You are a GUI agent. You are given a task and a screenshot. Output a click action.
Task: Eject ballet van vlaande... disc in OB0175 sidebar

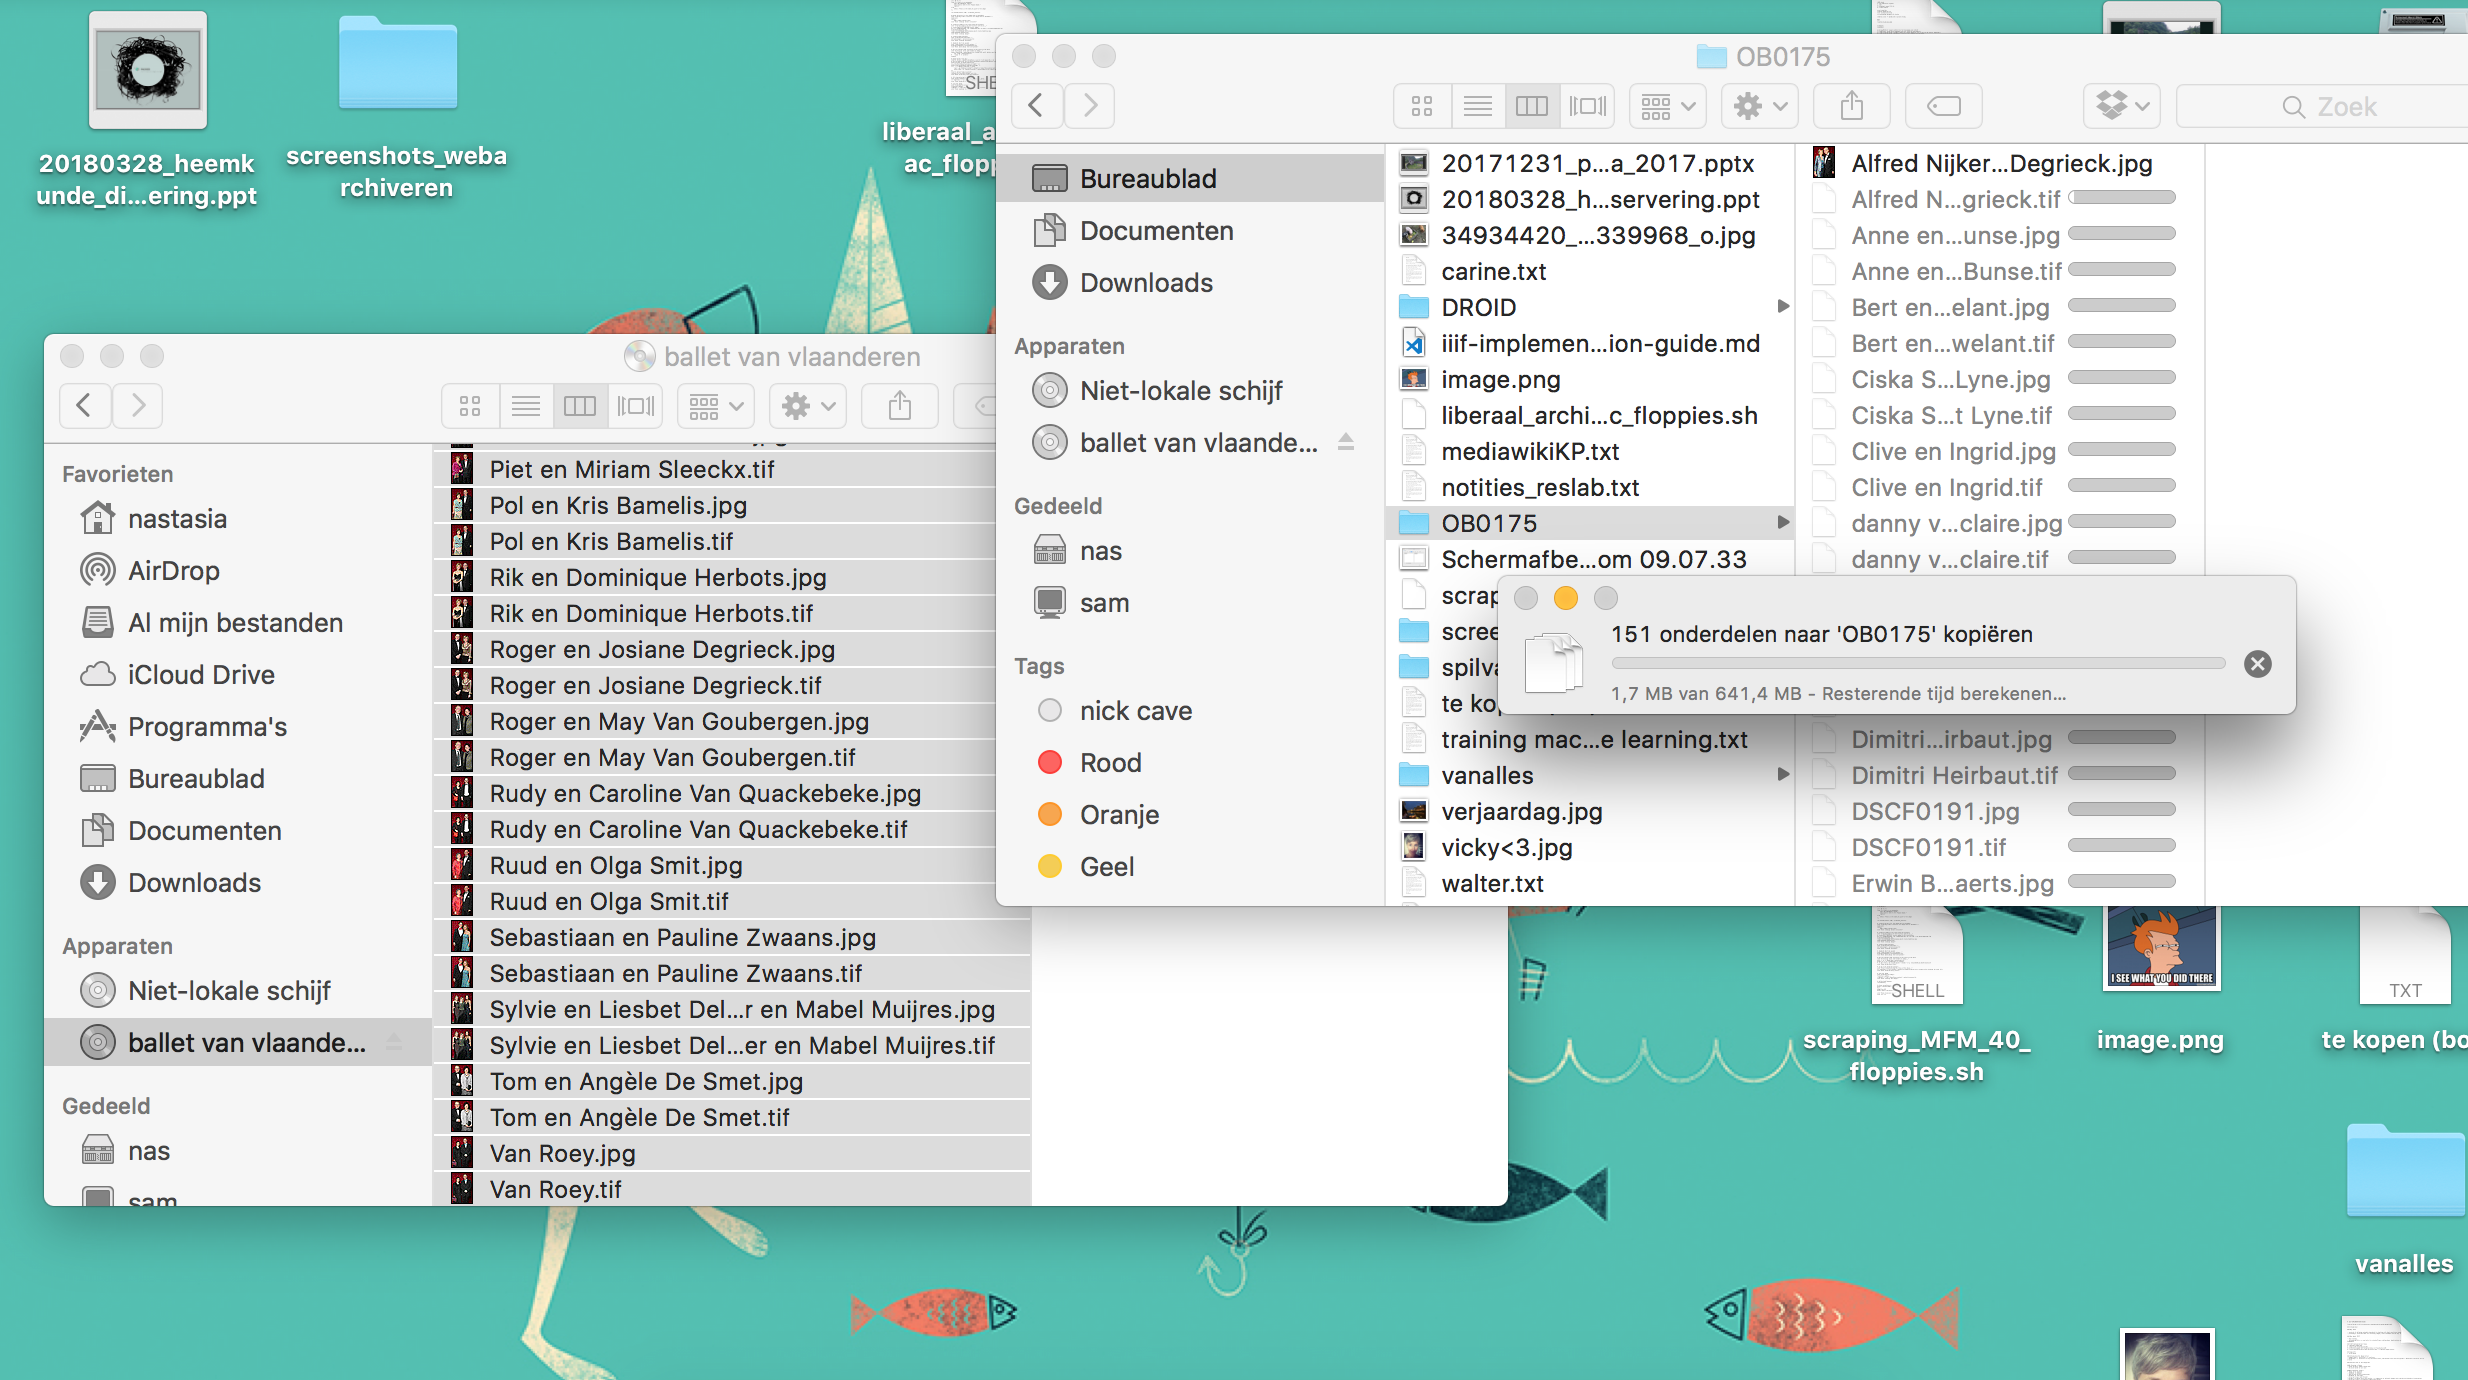point(1346,442)
